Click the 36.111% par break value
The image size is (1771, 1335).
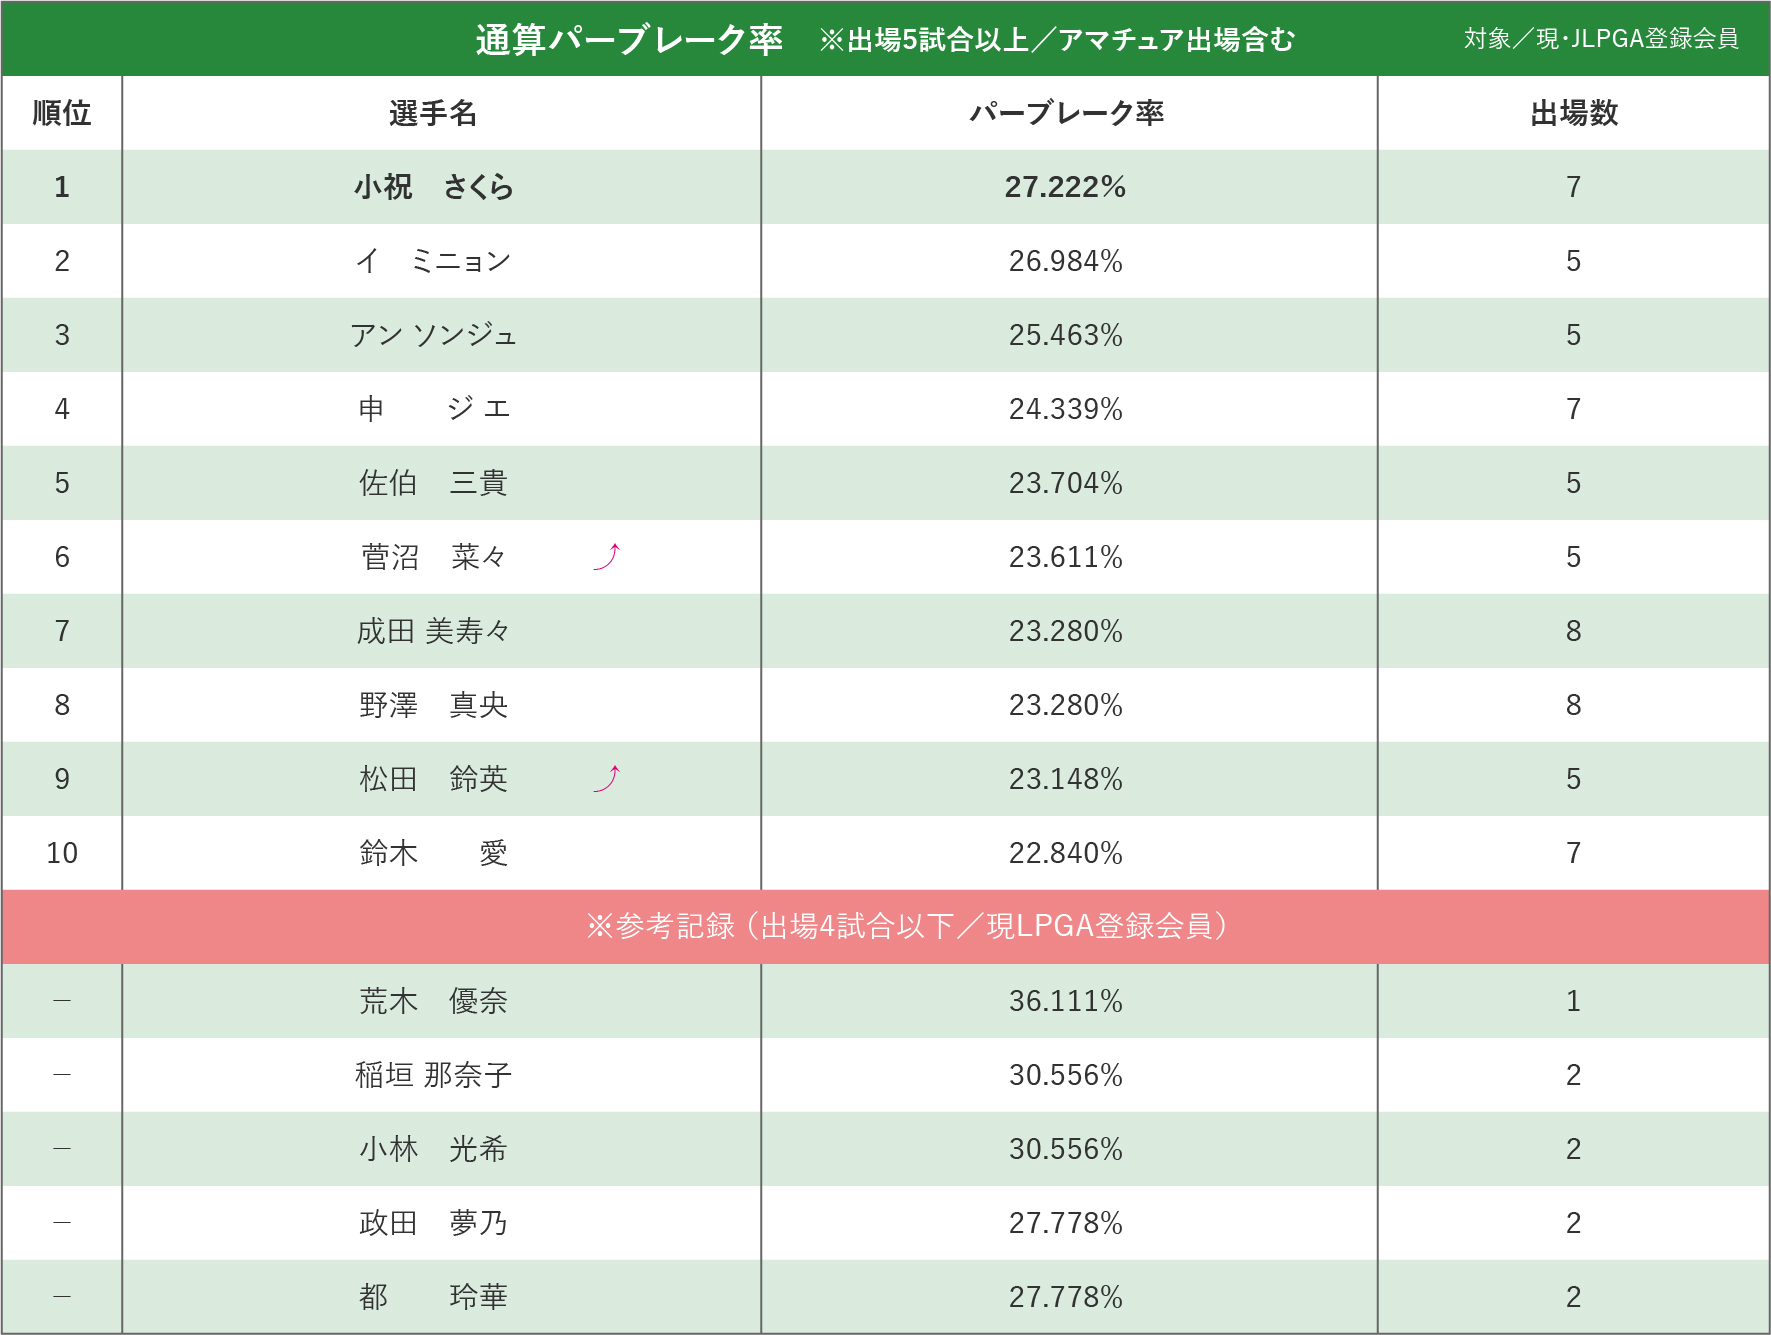[1065, 1001]
